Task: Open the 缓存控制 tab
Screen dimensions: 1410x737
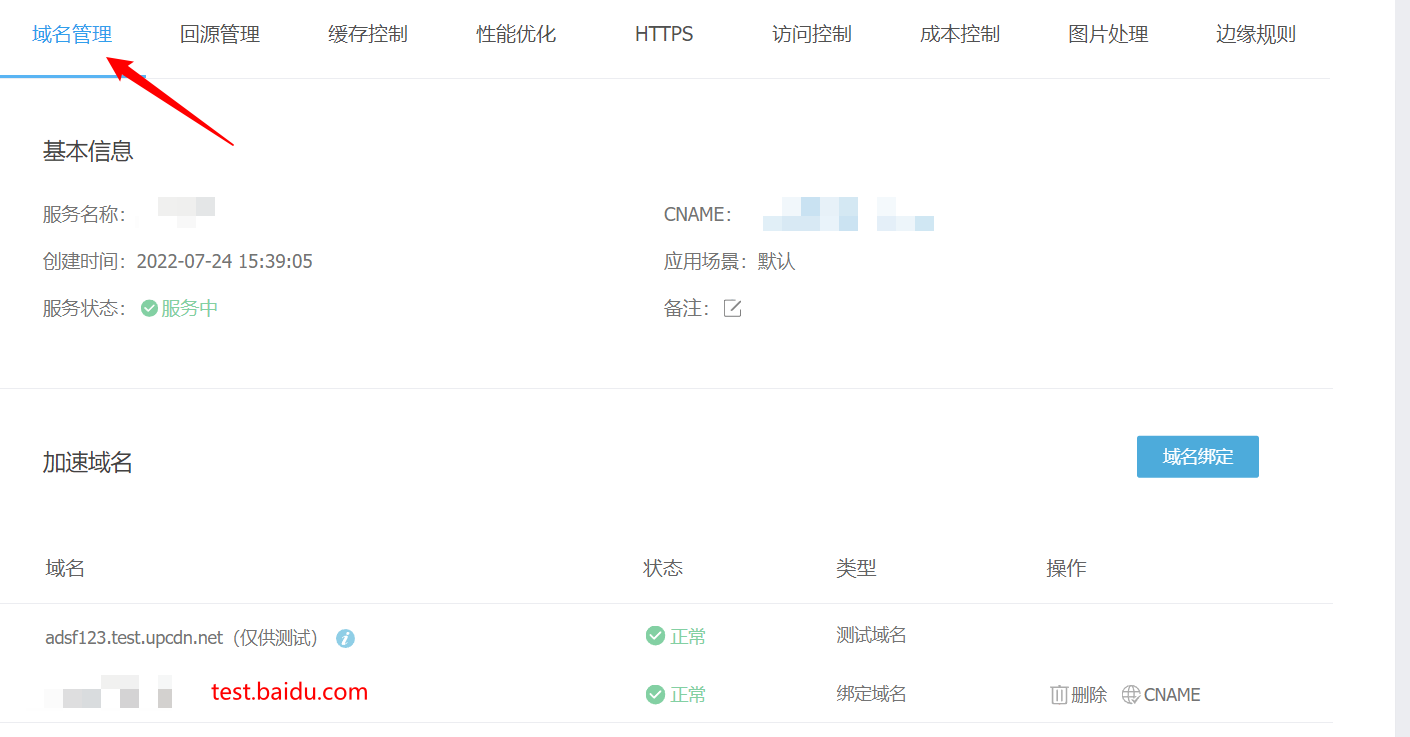Action: (368, 34)
